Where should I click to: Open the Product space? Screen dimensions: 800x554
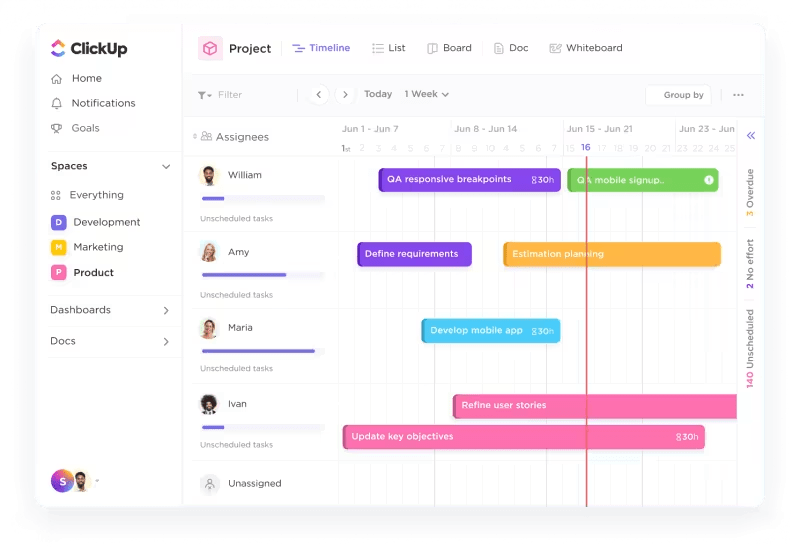point(82,272)
